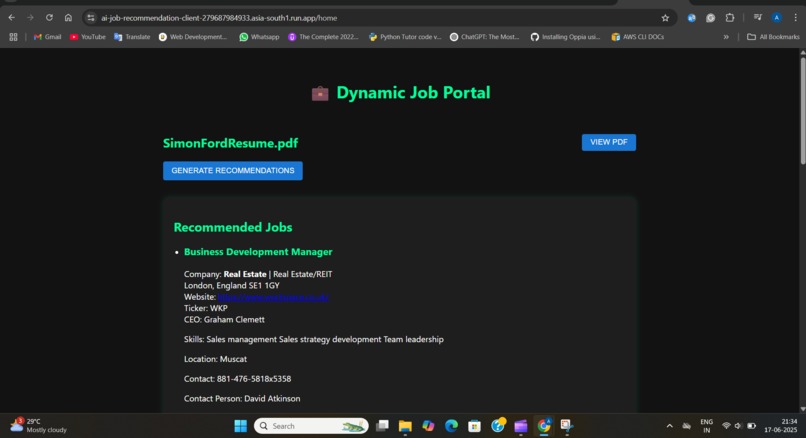The width and height of the screenshot is (806, 438).
Task: Reload the current page
Action: (x=49, y=17)
